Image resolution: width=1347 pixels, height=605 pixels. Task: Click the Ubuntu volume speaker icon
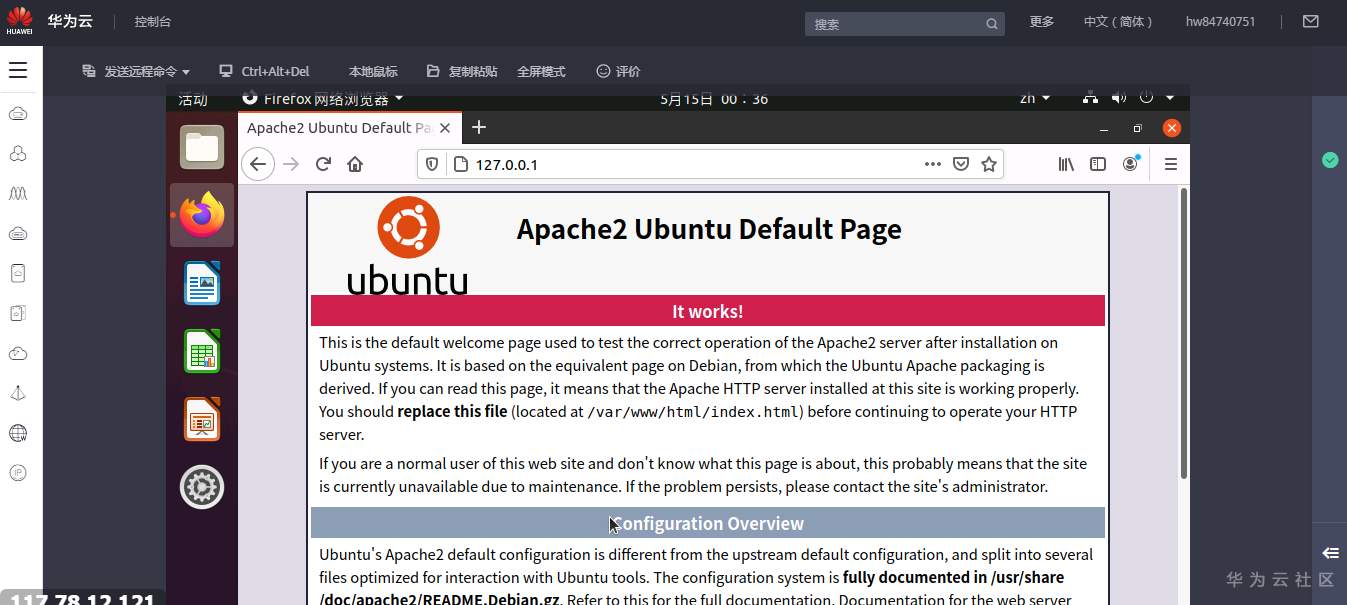[1118, 98]
